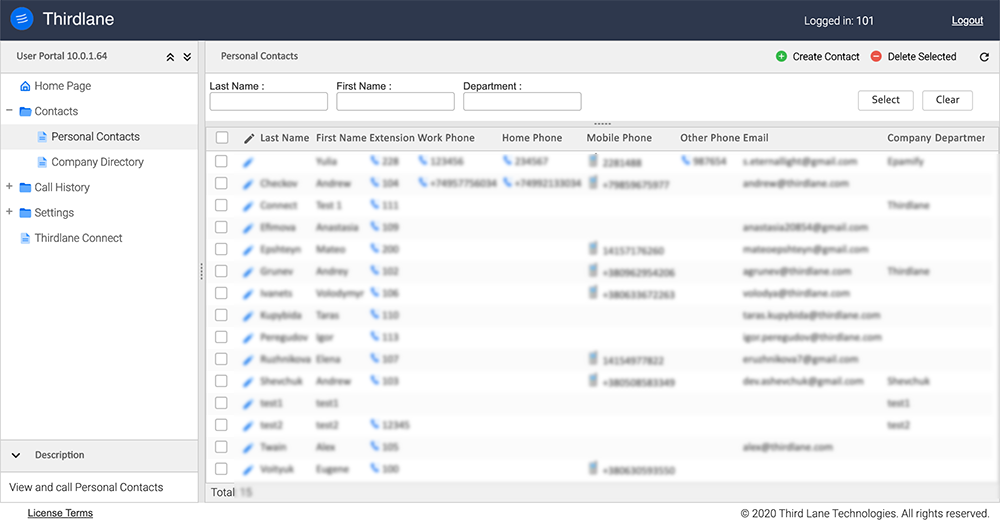Click the Home Page house icon

coord(26,86)
